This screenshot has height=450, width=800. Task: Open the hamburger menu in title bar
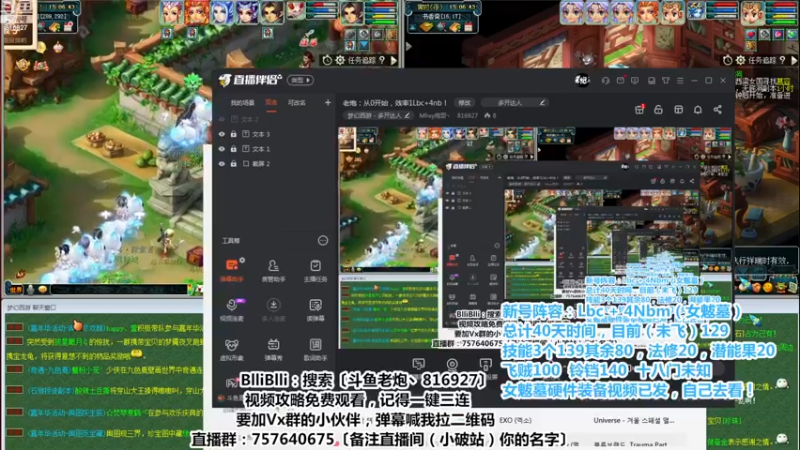click(680, 81)
